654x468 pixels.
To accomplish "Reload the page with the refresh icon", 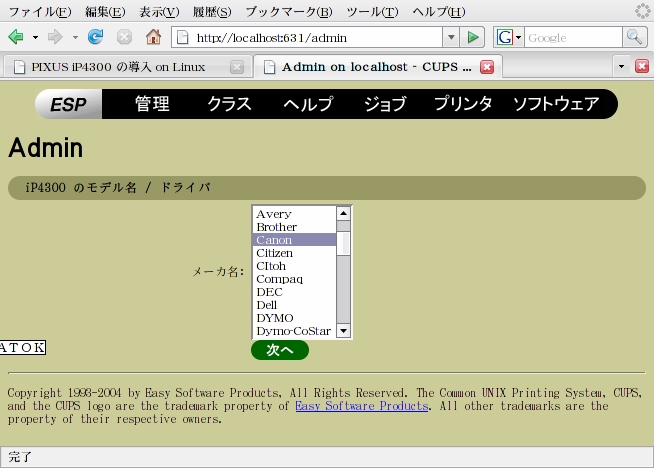I will pos(96,37).
